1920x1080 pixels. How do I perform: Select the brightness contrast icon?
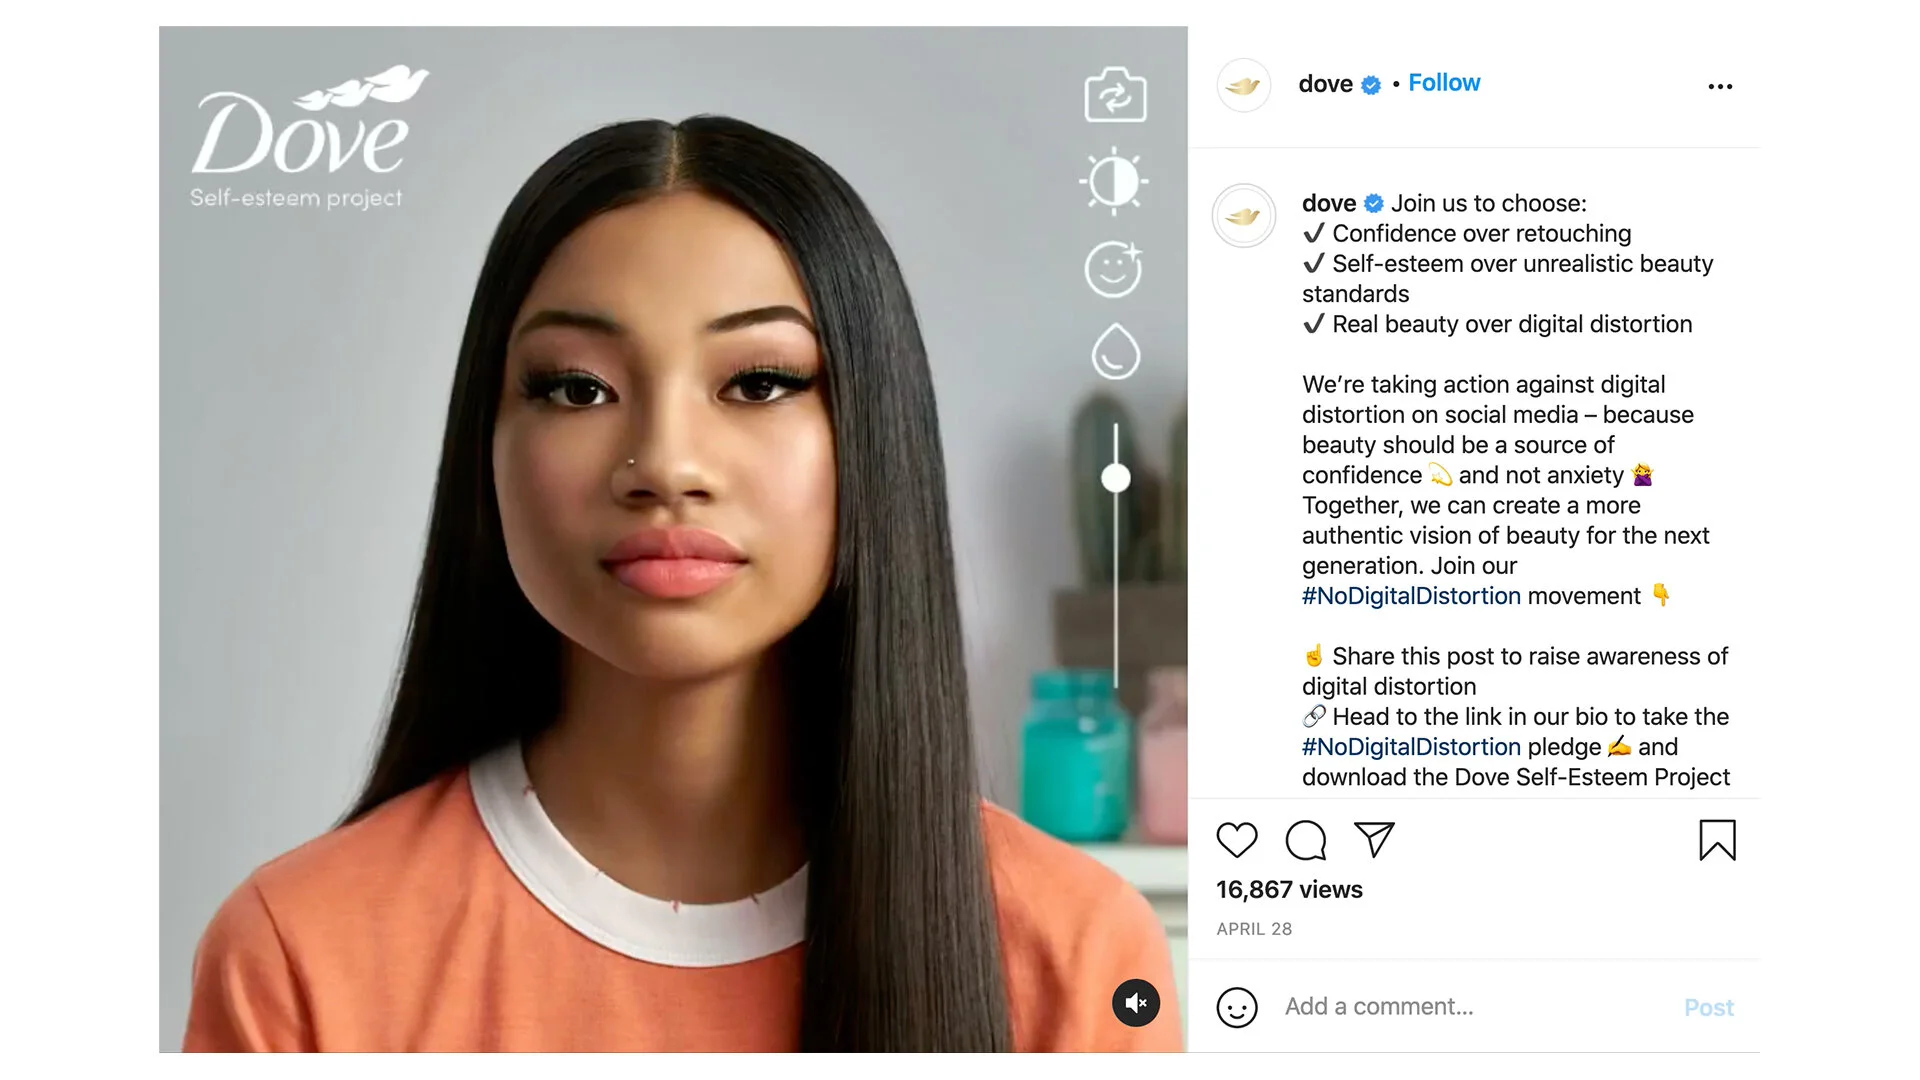1114,182
